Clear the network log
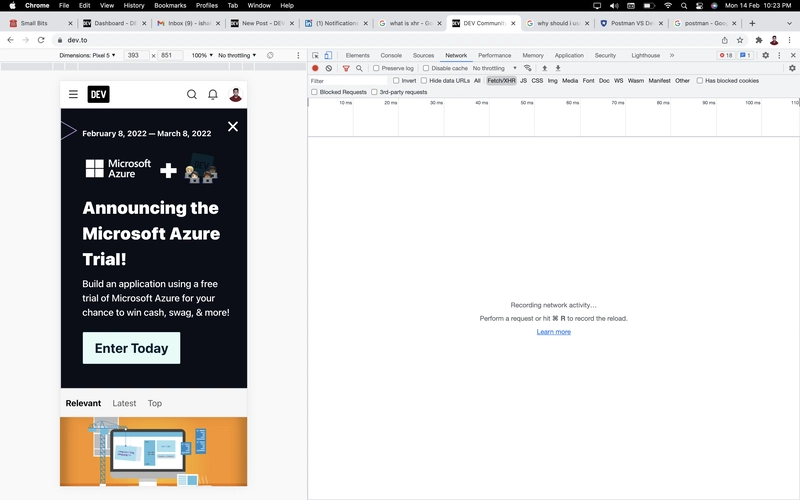 [x=329, y=68]
